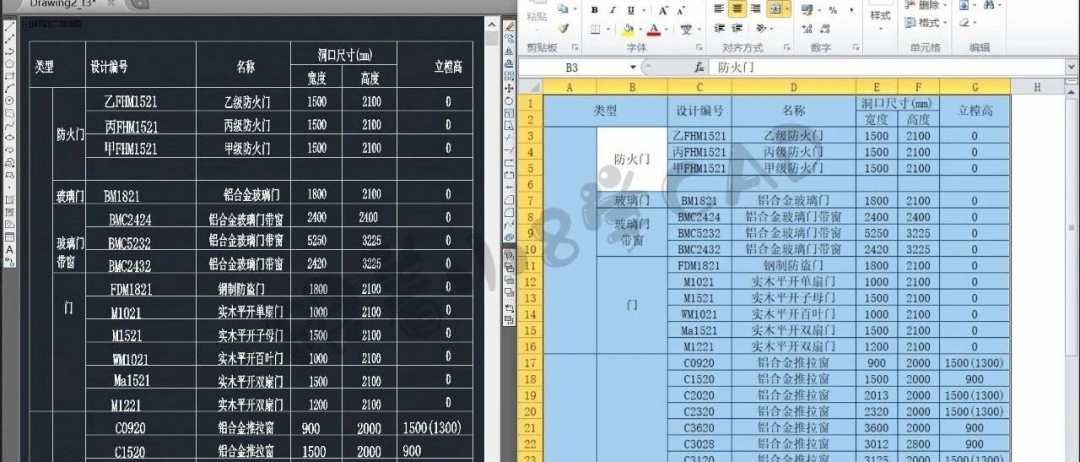Click BMC5232 text in AutoCAD table
The width and height of the screenshot is (1080, 462).
pos(129,243)
